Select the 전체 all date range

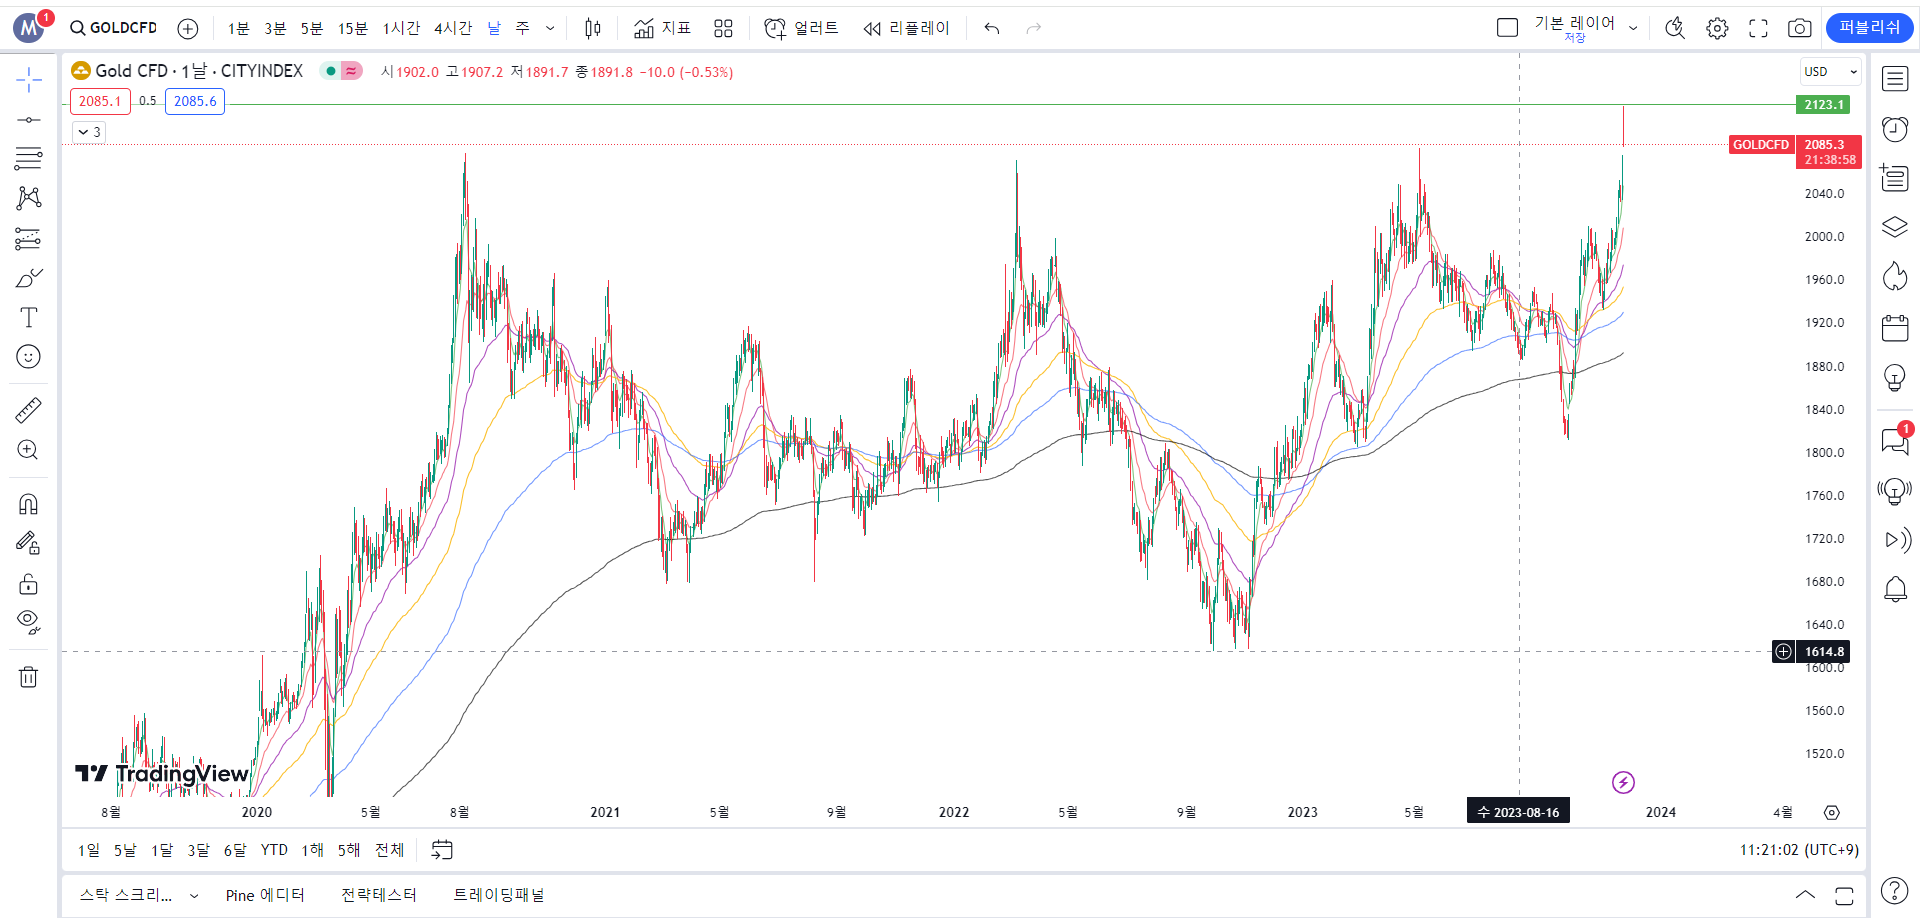pyautogui.click(x=389, y=850)
